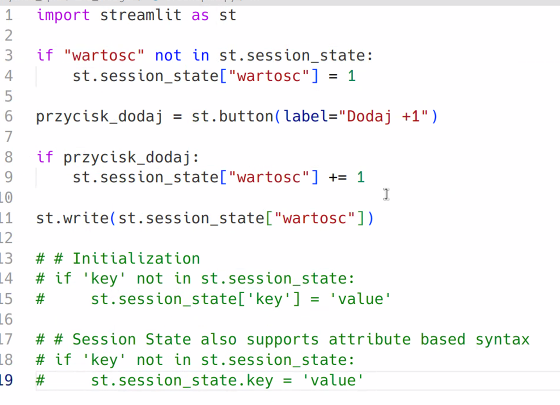Click 'przycisk_dodaj' in the if statement line 8

coord(127,158)
